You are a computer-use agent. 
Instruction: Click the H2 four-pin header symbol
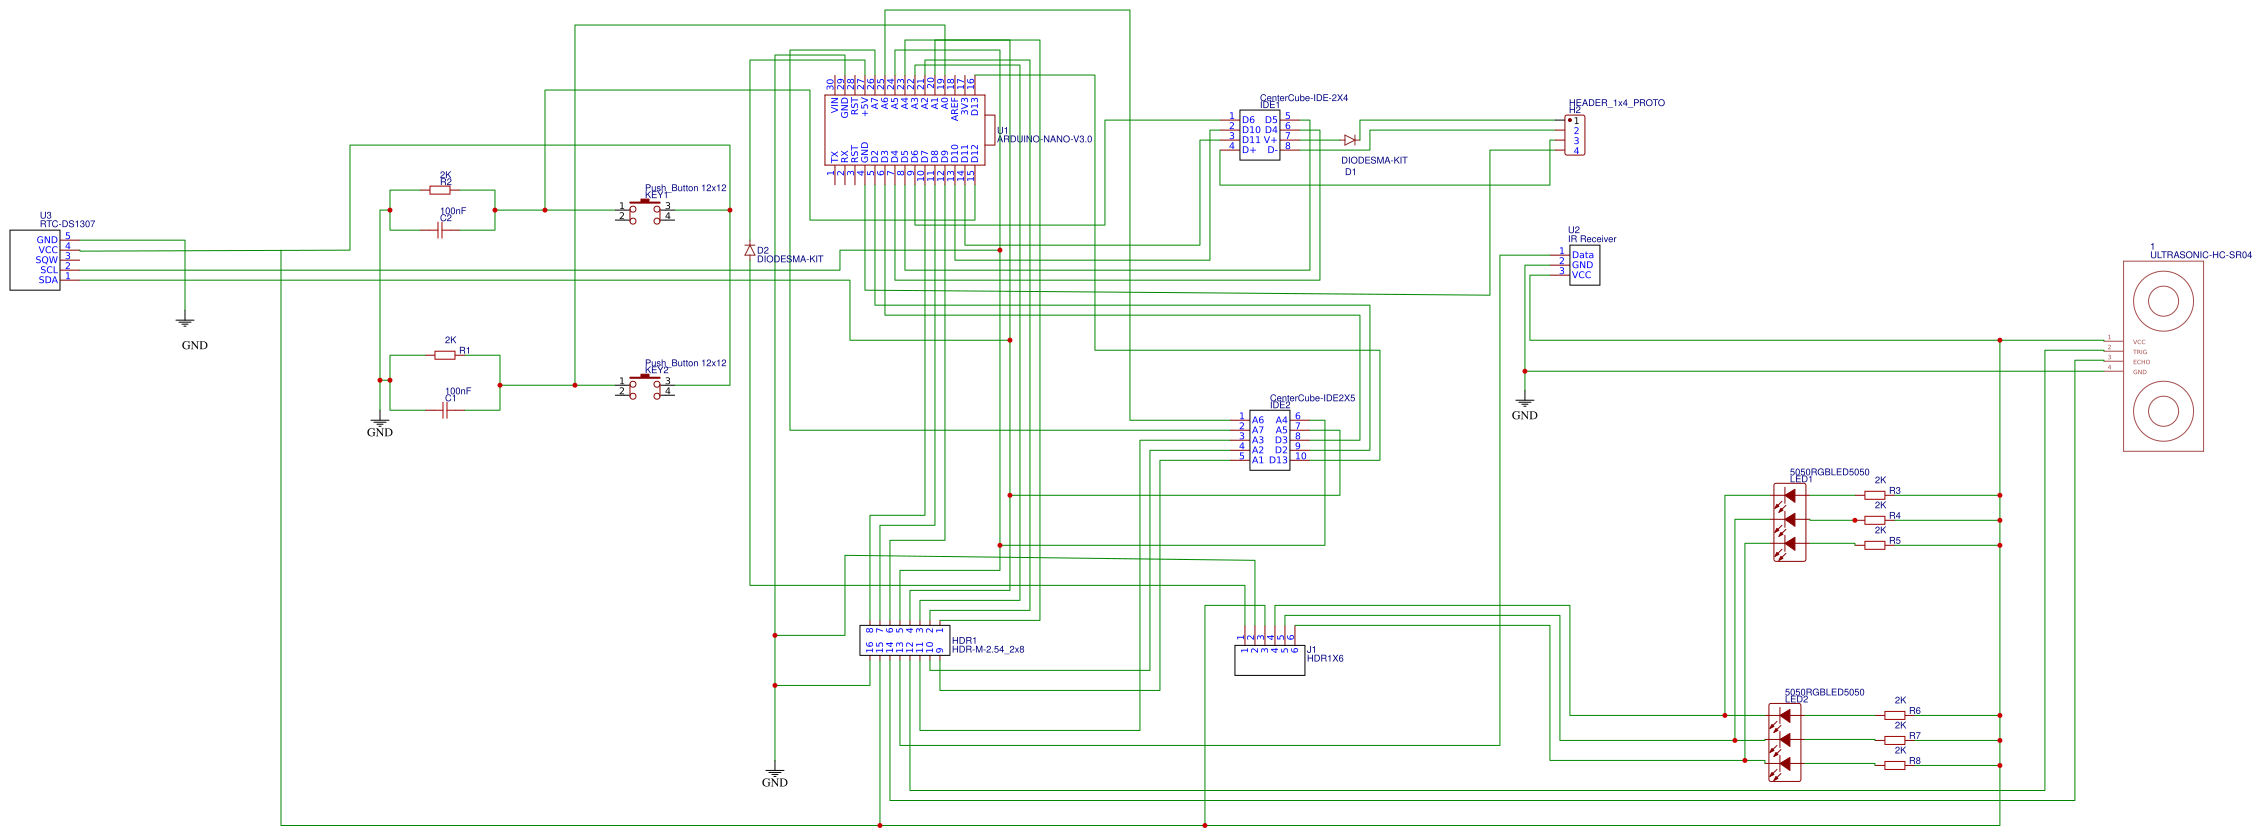pyautogui.click(x=1574, y=135)
